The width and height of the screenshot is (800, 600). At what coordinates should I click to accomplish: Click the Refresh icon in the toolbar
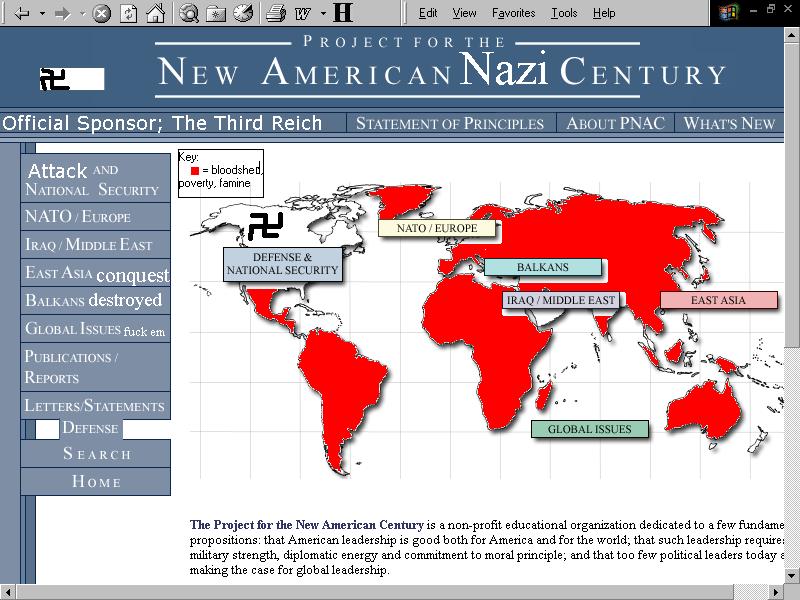point(128,13)
